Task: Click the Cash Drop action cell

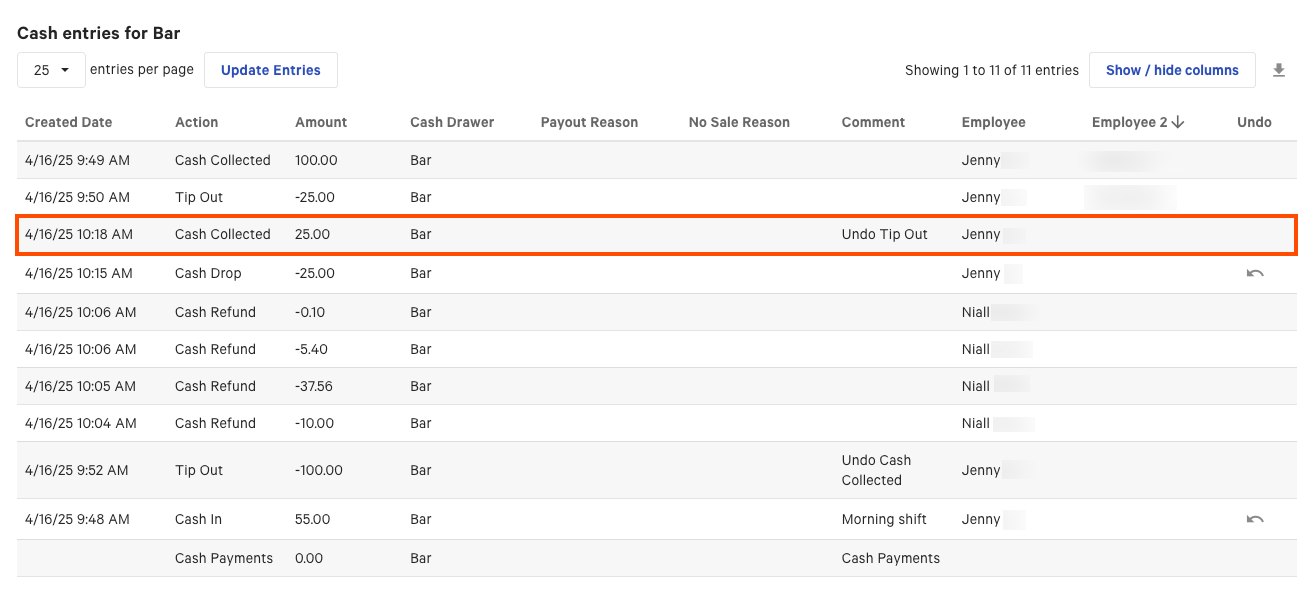Action: (208, 273)
